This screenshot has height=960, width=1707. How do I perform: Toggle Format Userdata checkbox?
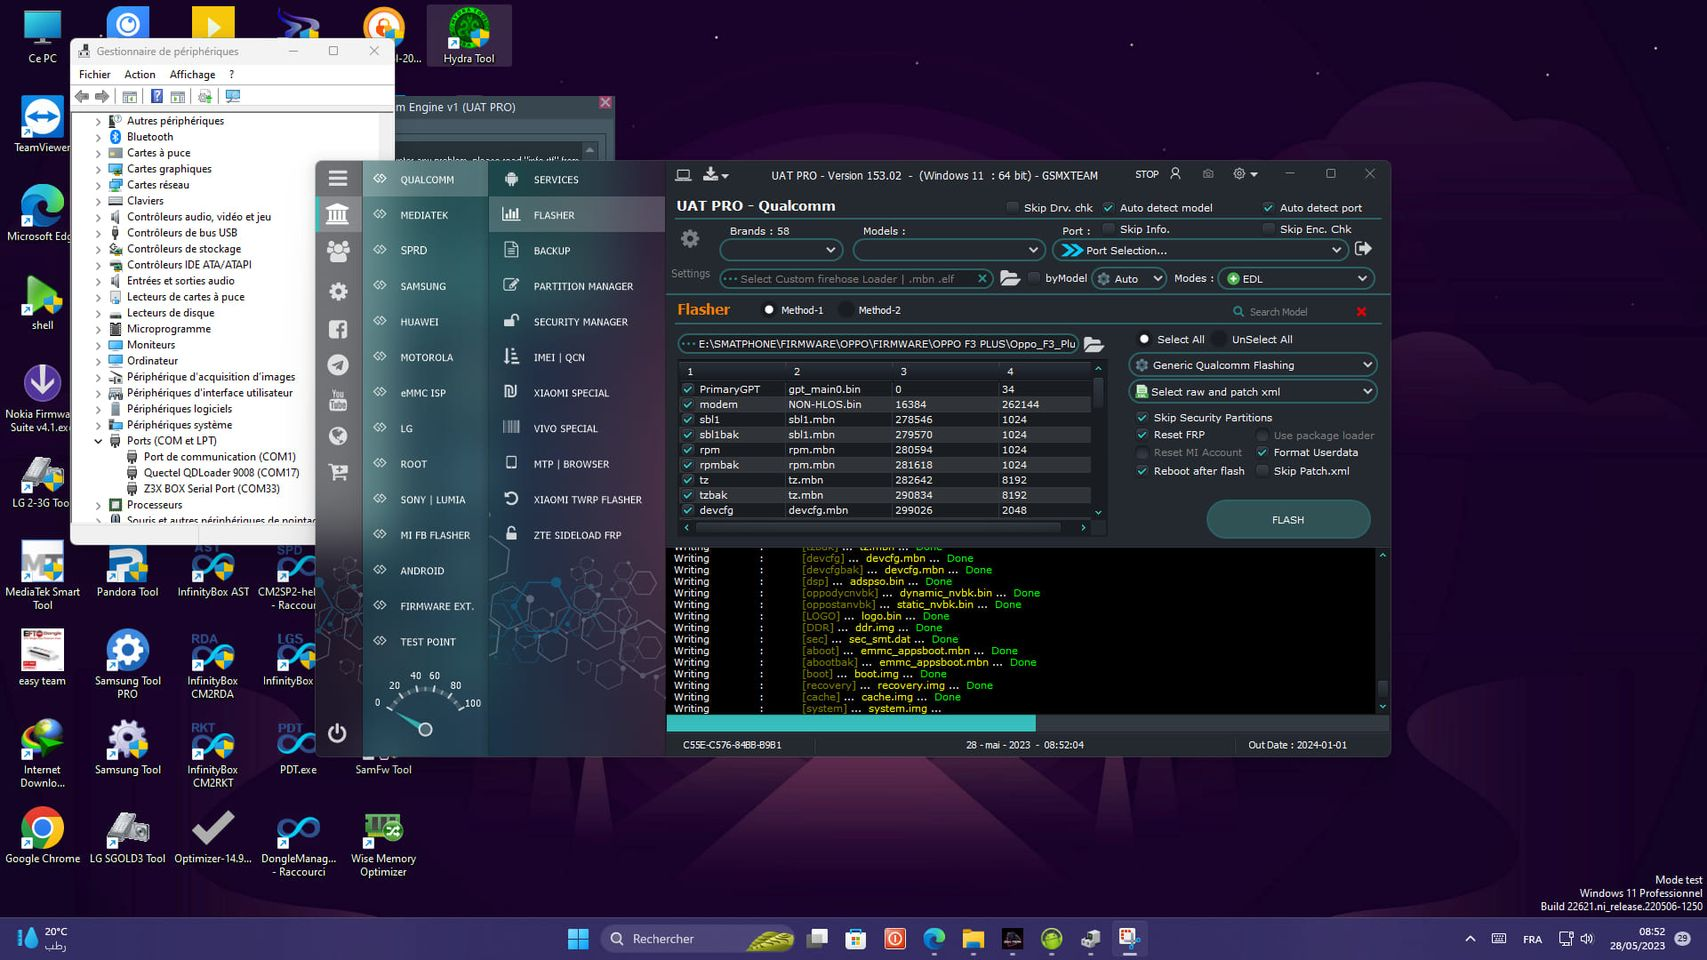pyautogui.click(x=1262, y=452)
